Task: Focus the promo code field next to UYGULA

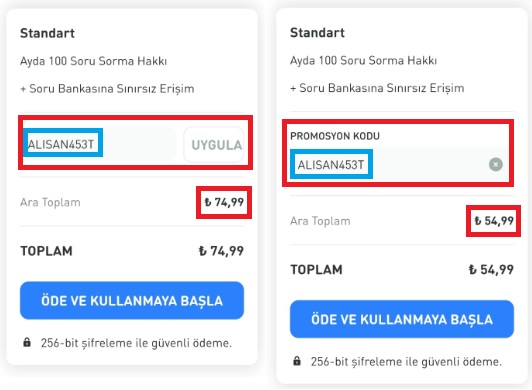Action: pos(99,144)
